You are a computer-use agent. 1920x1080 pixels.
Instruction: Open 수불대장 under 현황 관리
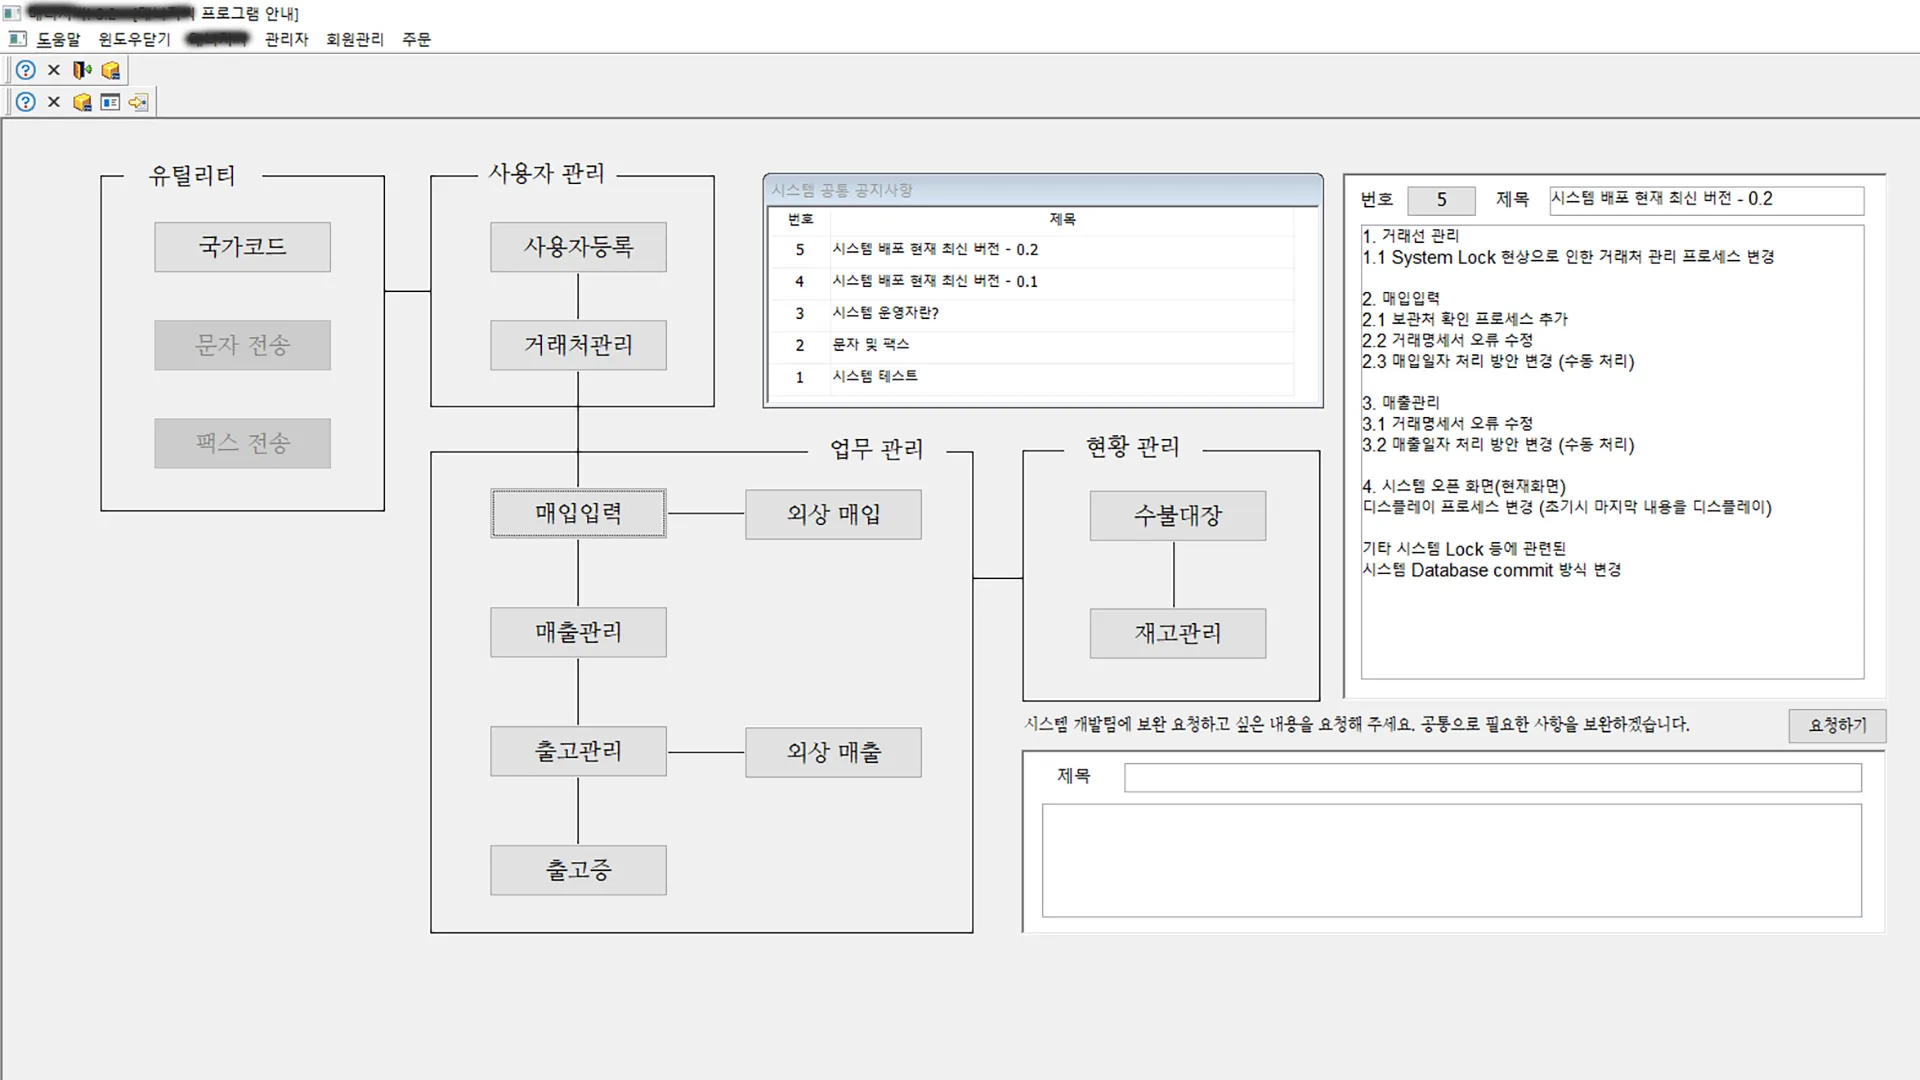pyautogui.click(x=1177, y=515)
